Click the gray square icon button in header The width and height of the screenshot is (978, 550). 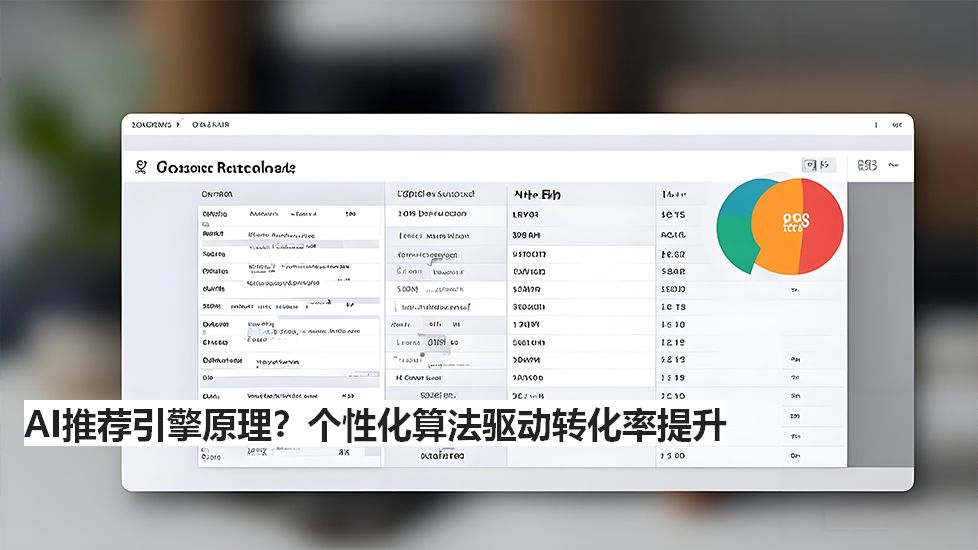pos(818,165)
